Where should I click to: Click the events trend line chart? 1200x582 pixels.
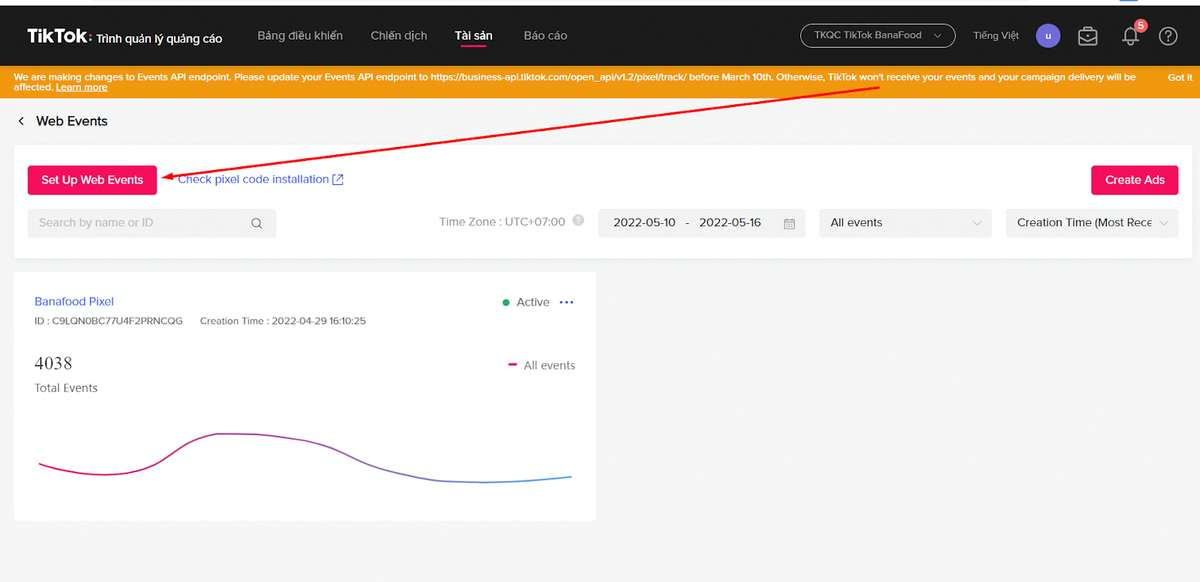coord(305,458)
